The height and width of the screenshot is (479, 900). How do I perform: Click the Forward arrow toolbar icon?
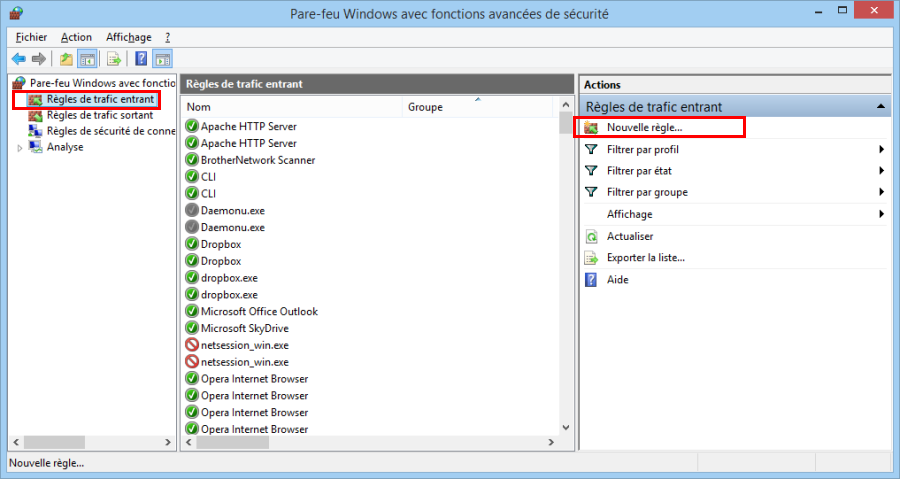pyautogui.click(x=38, y=59)
